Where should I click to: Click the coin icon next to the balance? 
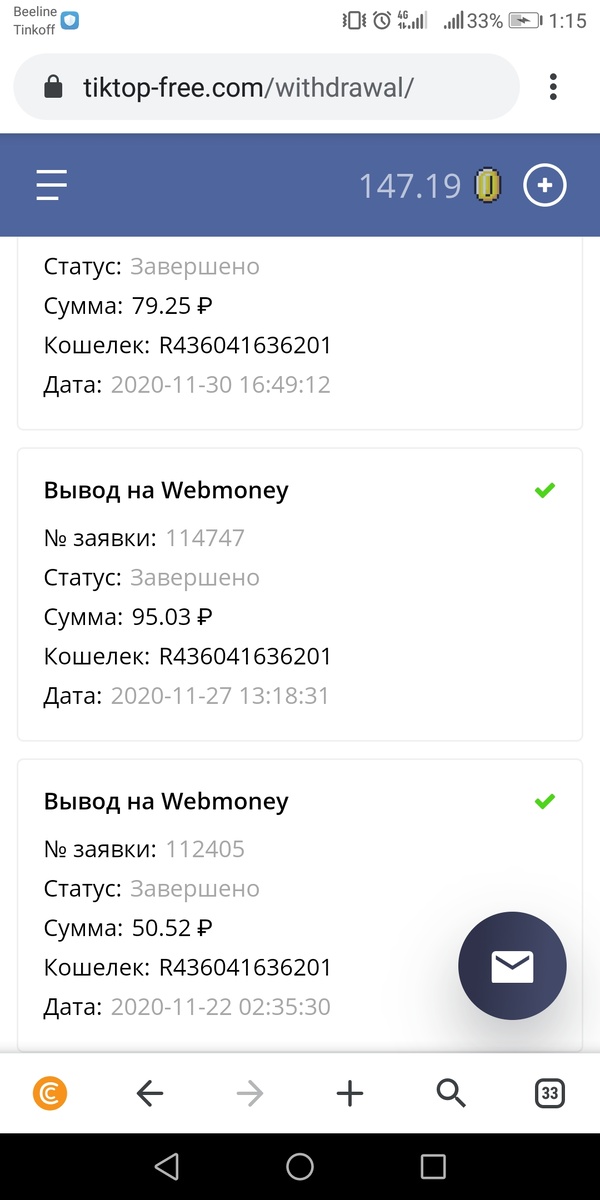(x=487, y=184)
